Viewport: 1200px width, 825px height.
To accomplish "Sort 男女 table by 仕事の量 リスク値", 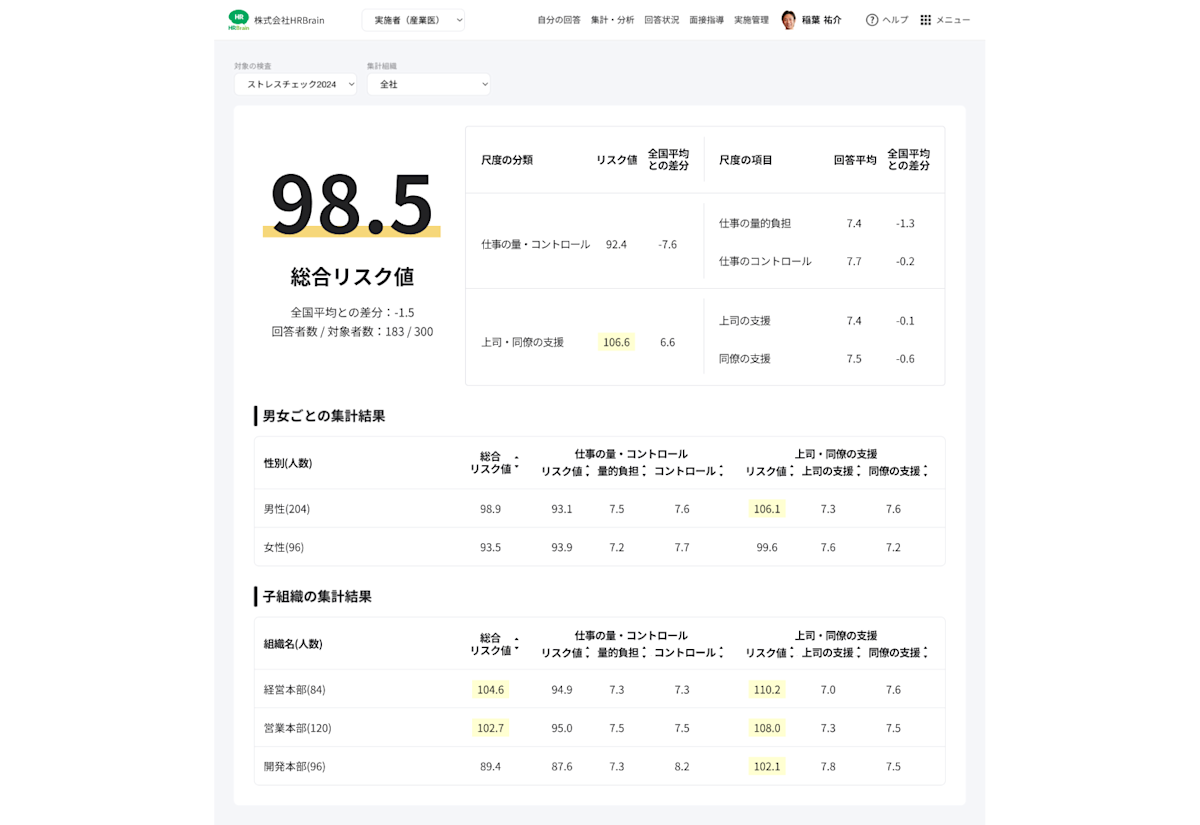I will [x=587, y=471].
